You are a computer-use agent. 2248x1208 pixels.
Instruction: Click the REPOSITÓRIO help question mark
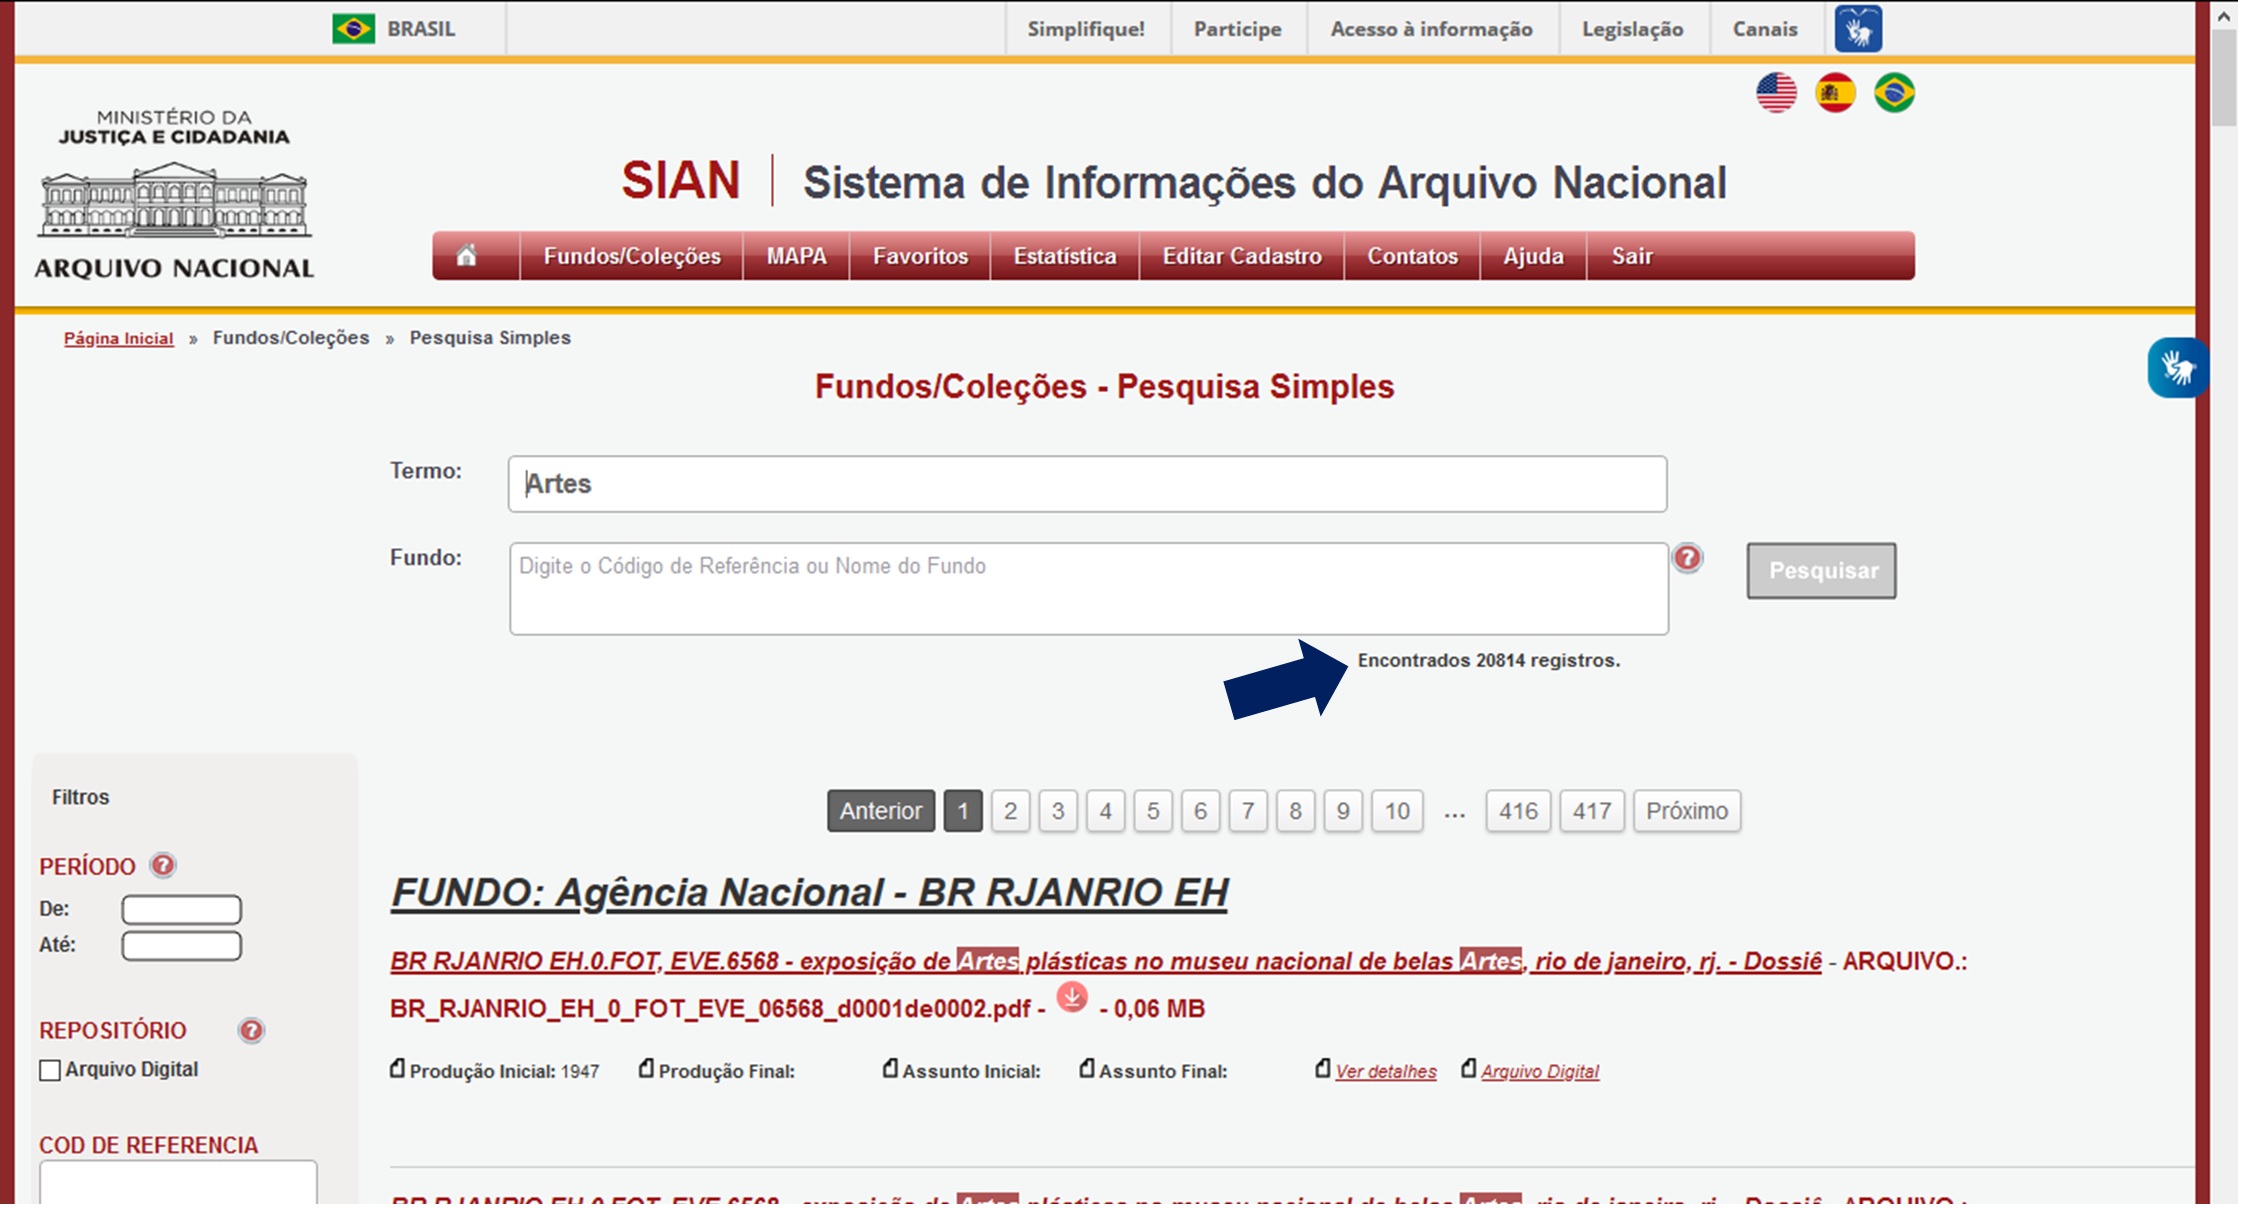click(249, 1027)
